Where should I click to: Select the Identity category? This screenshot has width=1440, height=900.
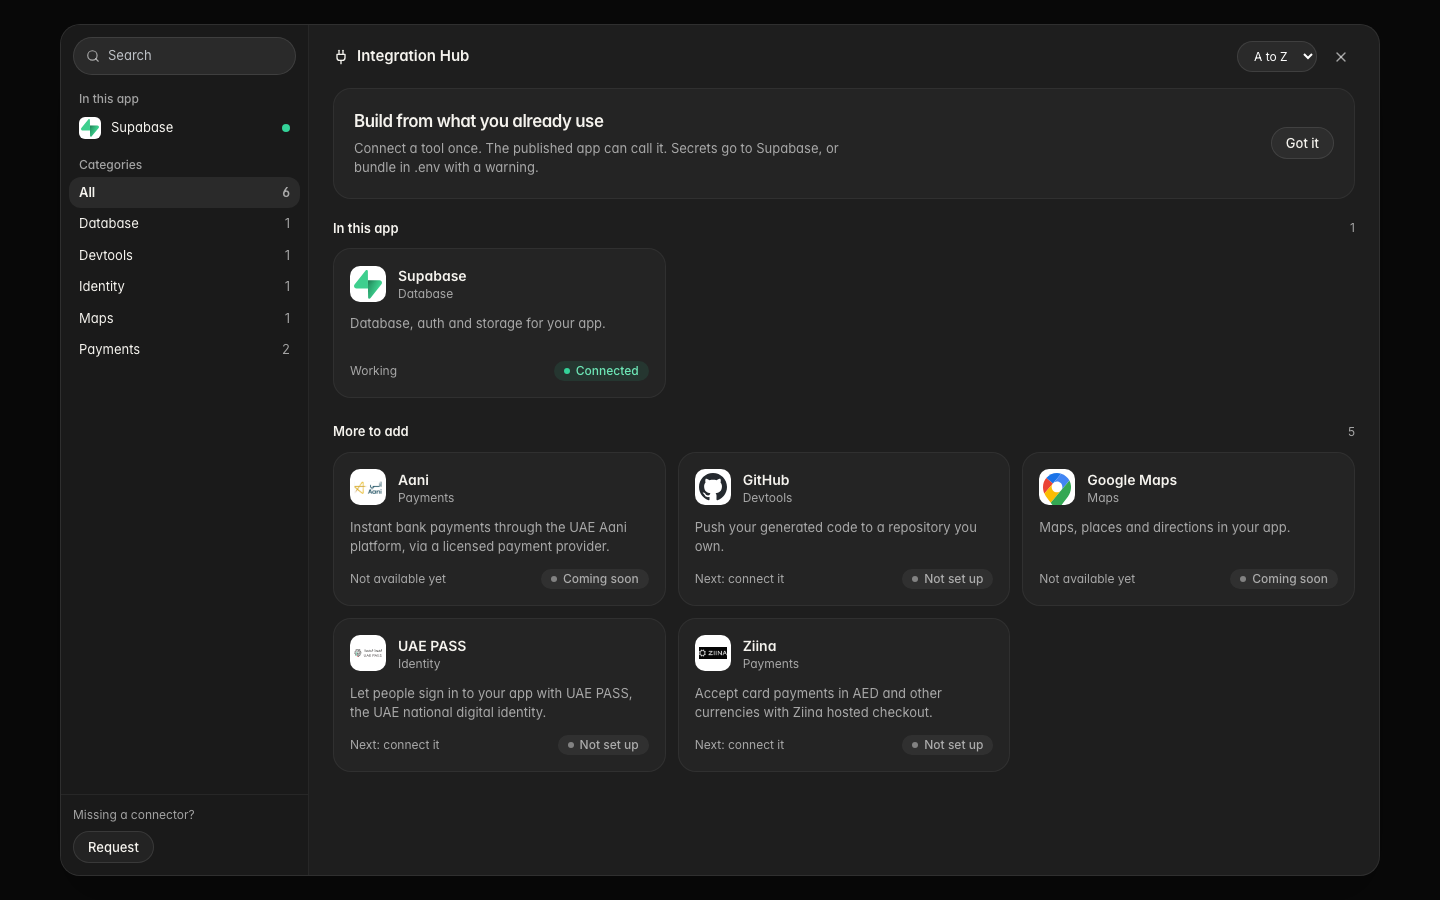pyautogui.click(x=184, y=286)
